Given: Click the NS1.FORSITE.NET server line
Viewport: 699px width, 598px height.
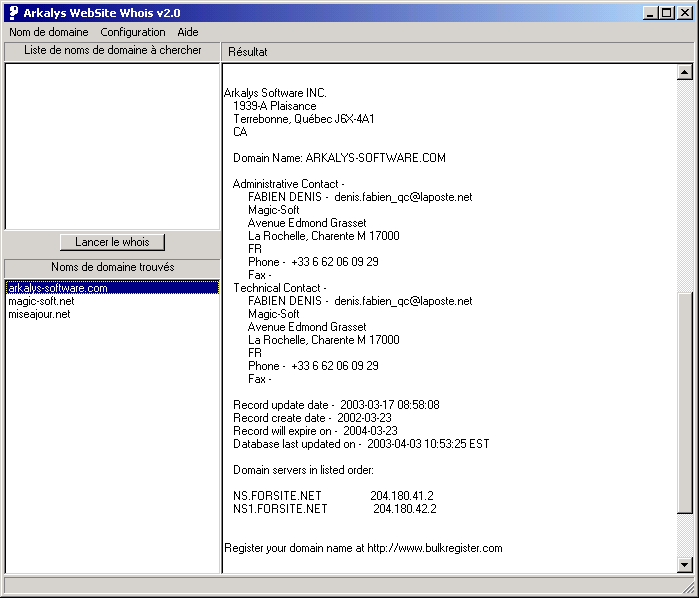Looking at the screenshot, I should coord(335,508).
